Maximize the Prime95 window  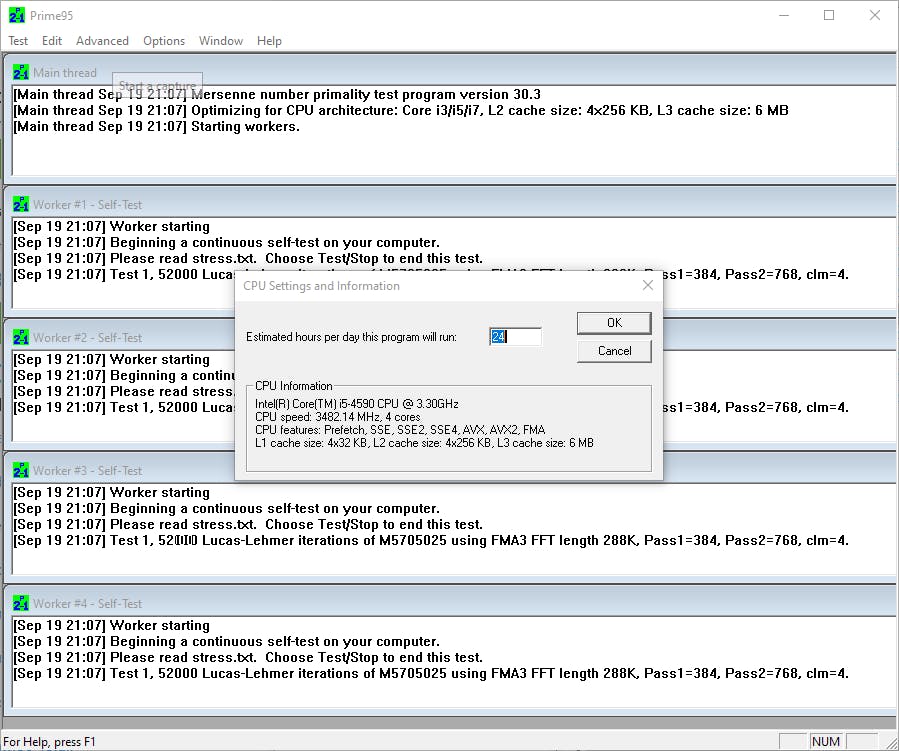click(x=829, y=15)
